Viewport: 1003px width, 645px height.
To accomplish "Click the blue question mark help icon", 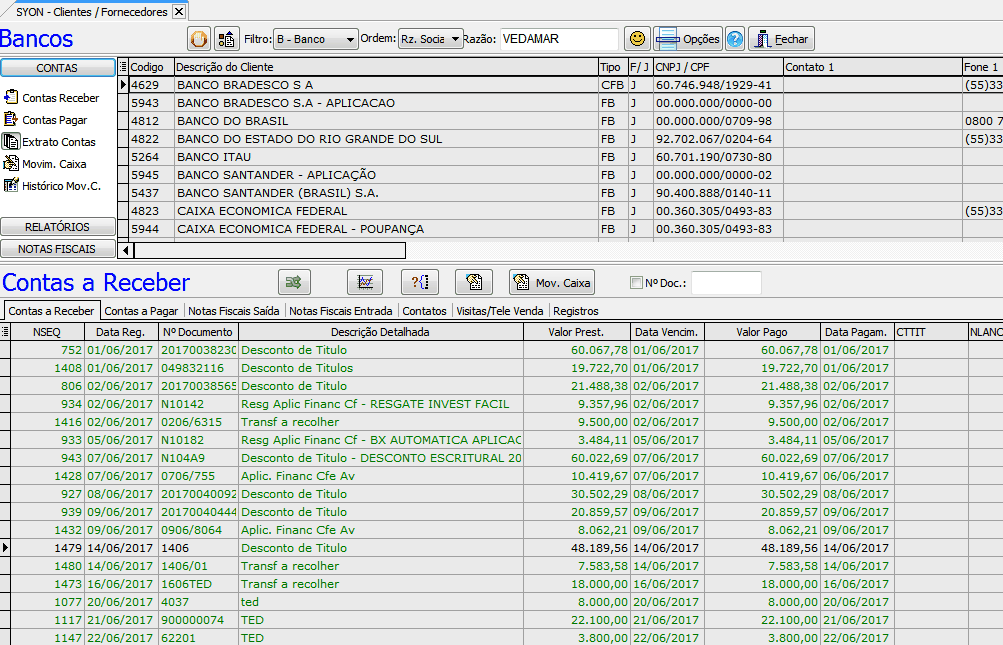I will [x=735, y=39].
